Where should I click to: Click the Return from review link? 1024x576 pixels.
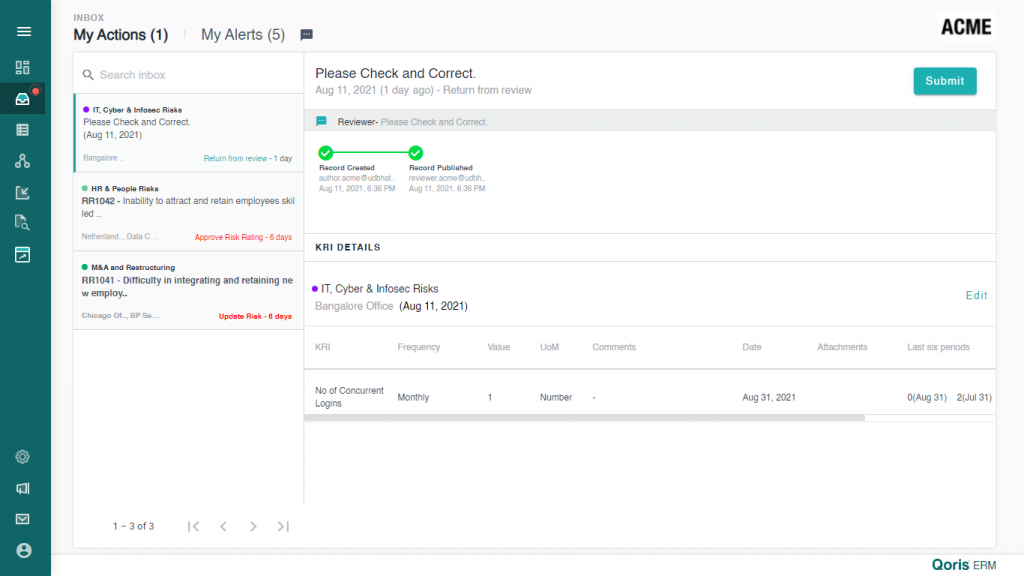tap(235, 159)
